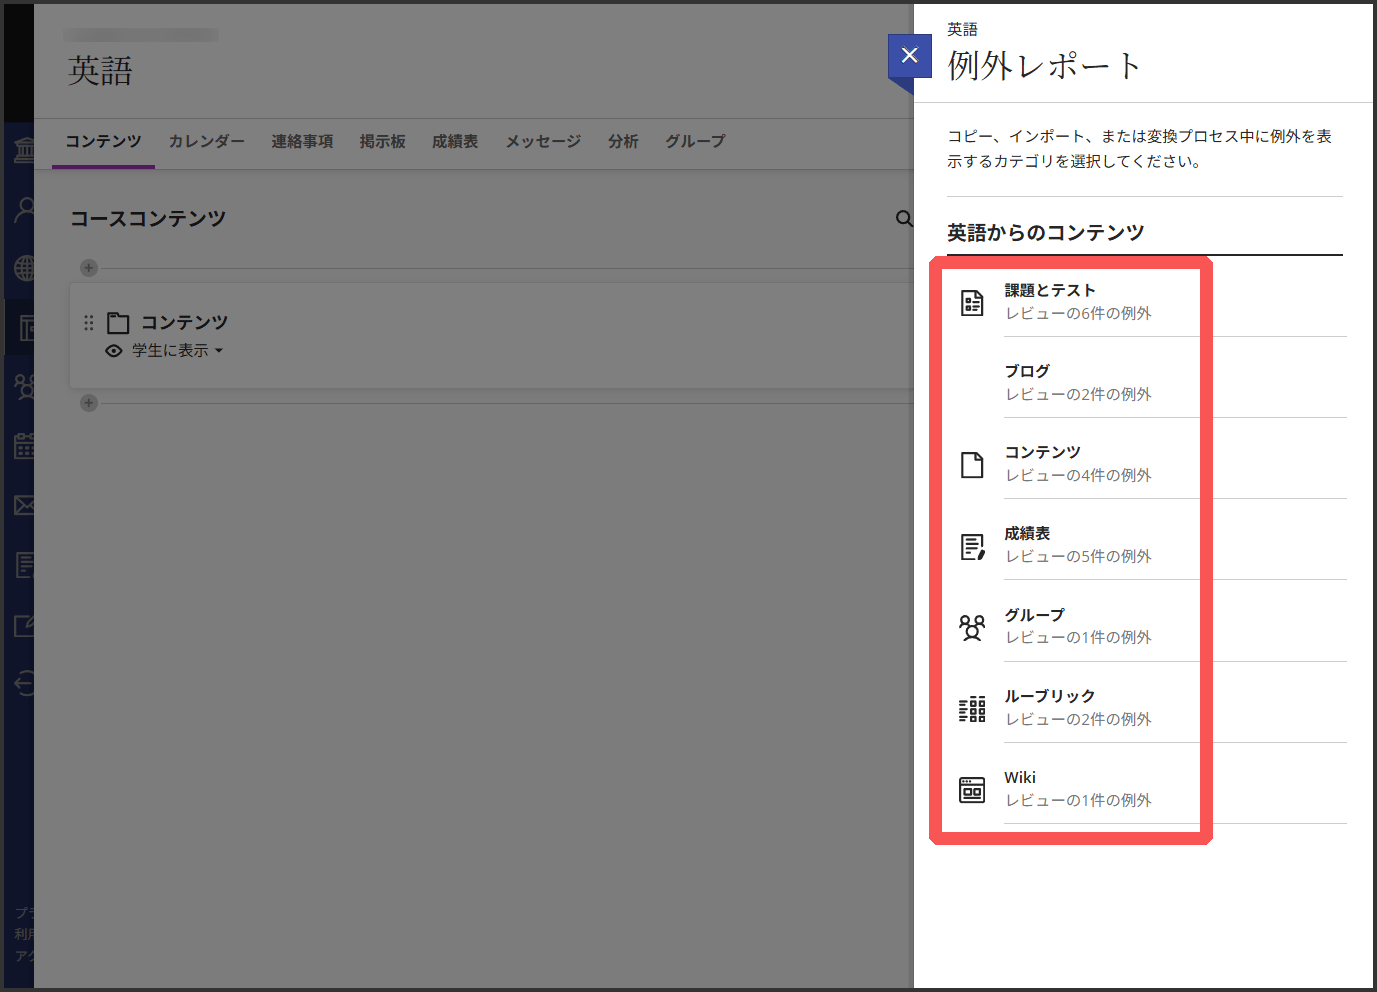Open the 課題とテスト exceptions entry
This screenshot has width=1377, height=992.
point(1077,301)
